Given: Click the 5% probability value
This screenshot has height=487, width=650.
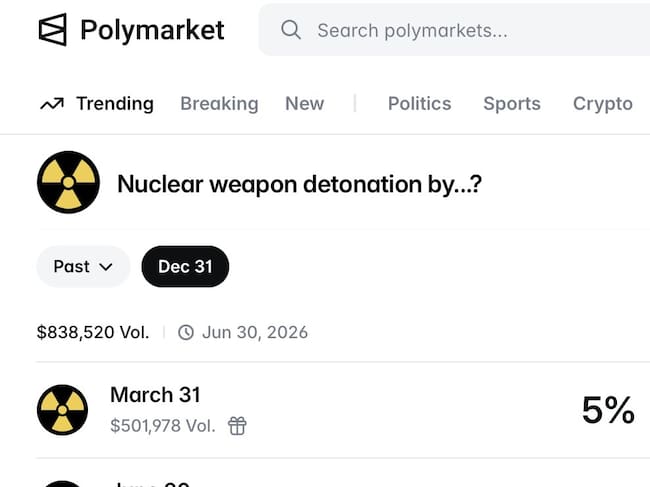Looking at the screenshot, I should click(x=608, y=410).
